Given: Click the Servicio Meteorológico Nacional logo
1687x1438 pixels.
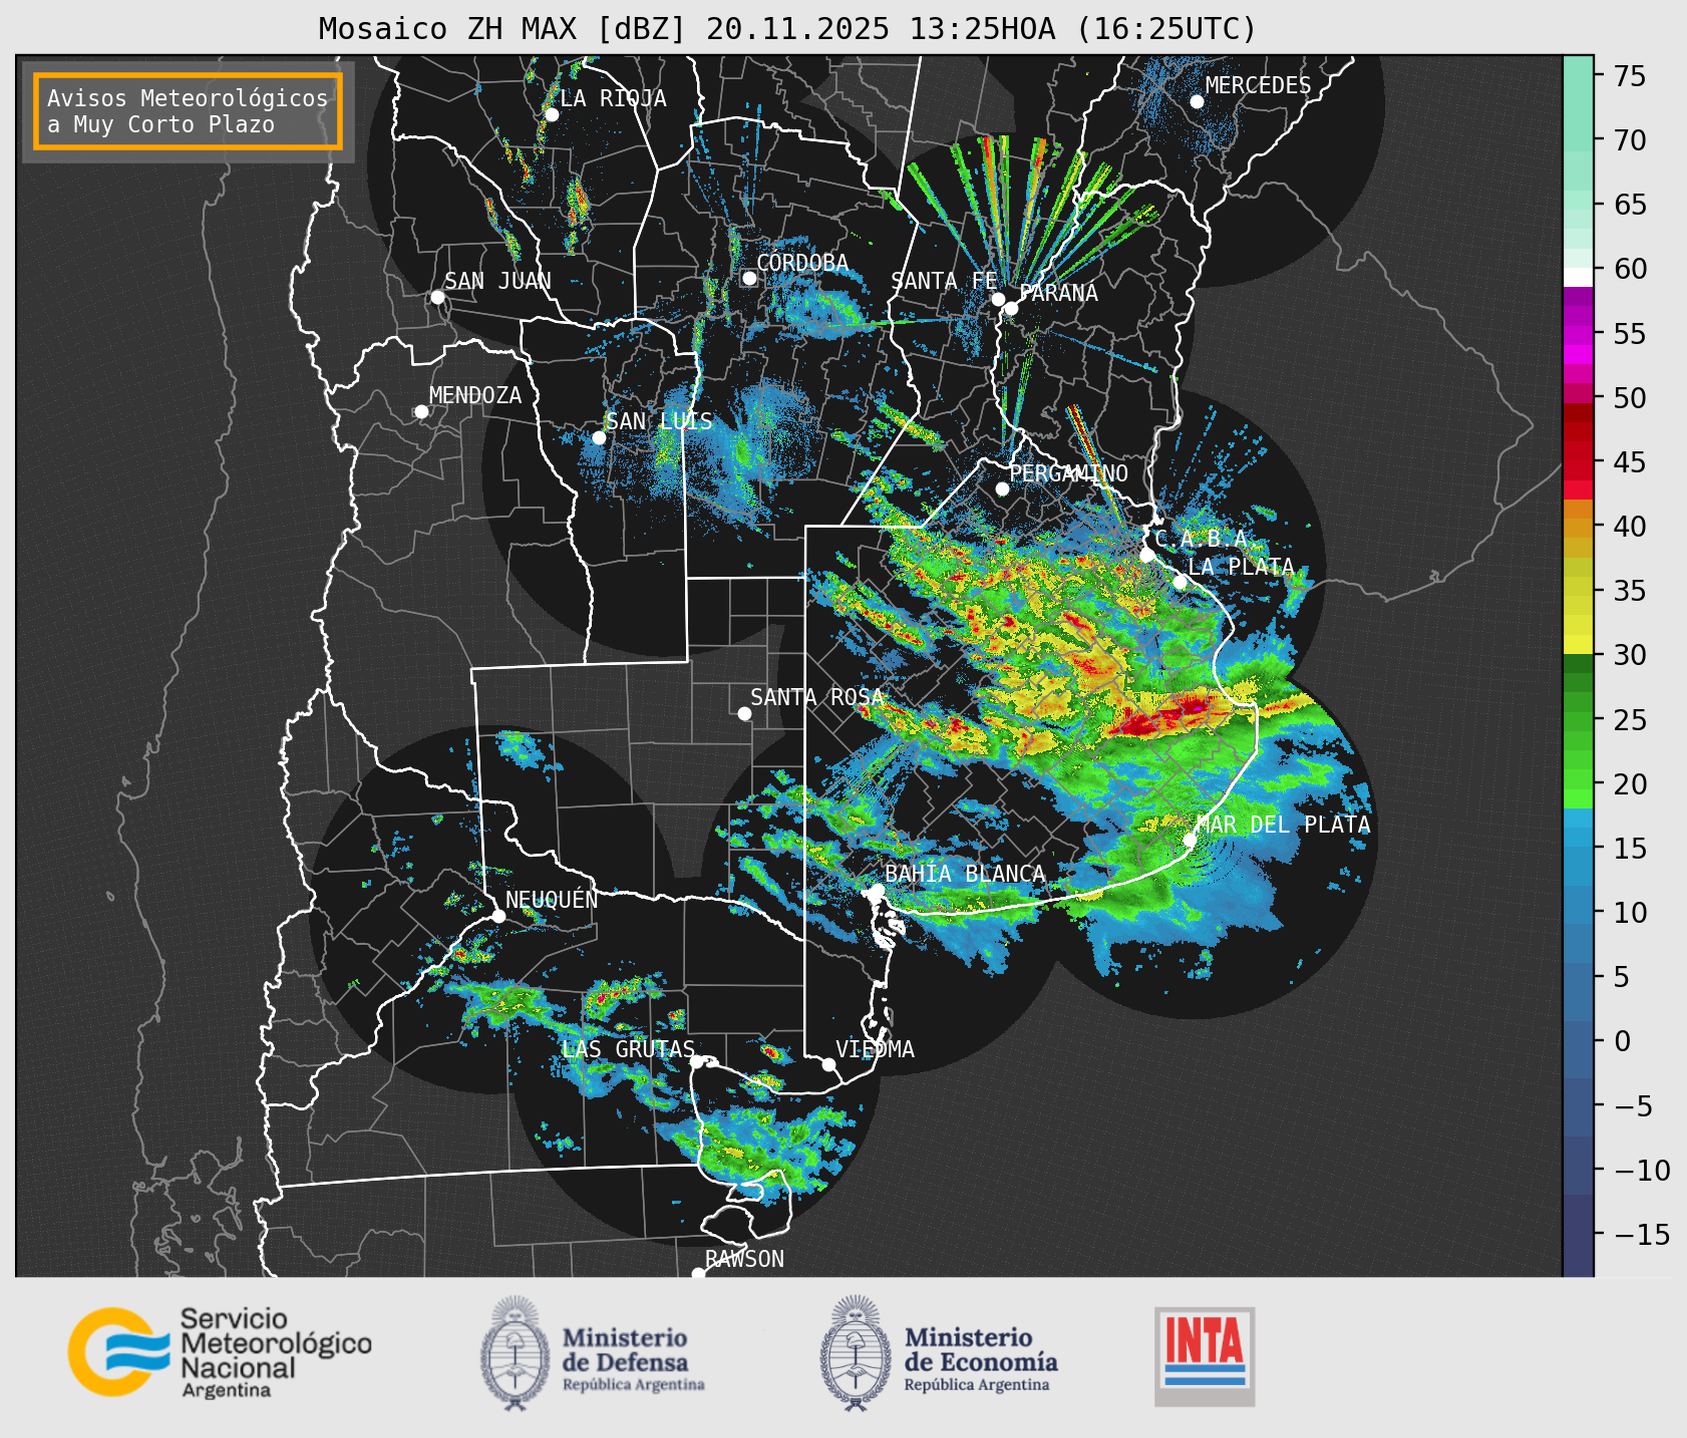Looking at the screenshot, I should (x=219, y=1353).
